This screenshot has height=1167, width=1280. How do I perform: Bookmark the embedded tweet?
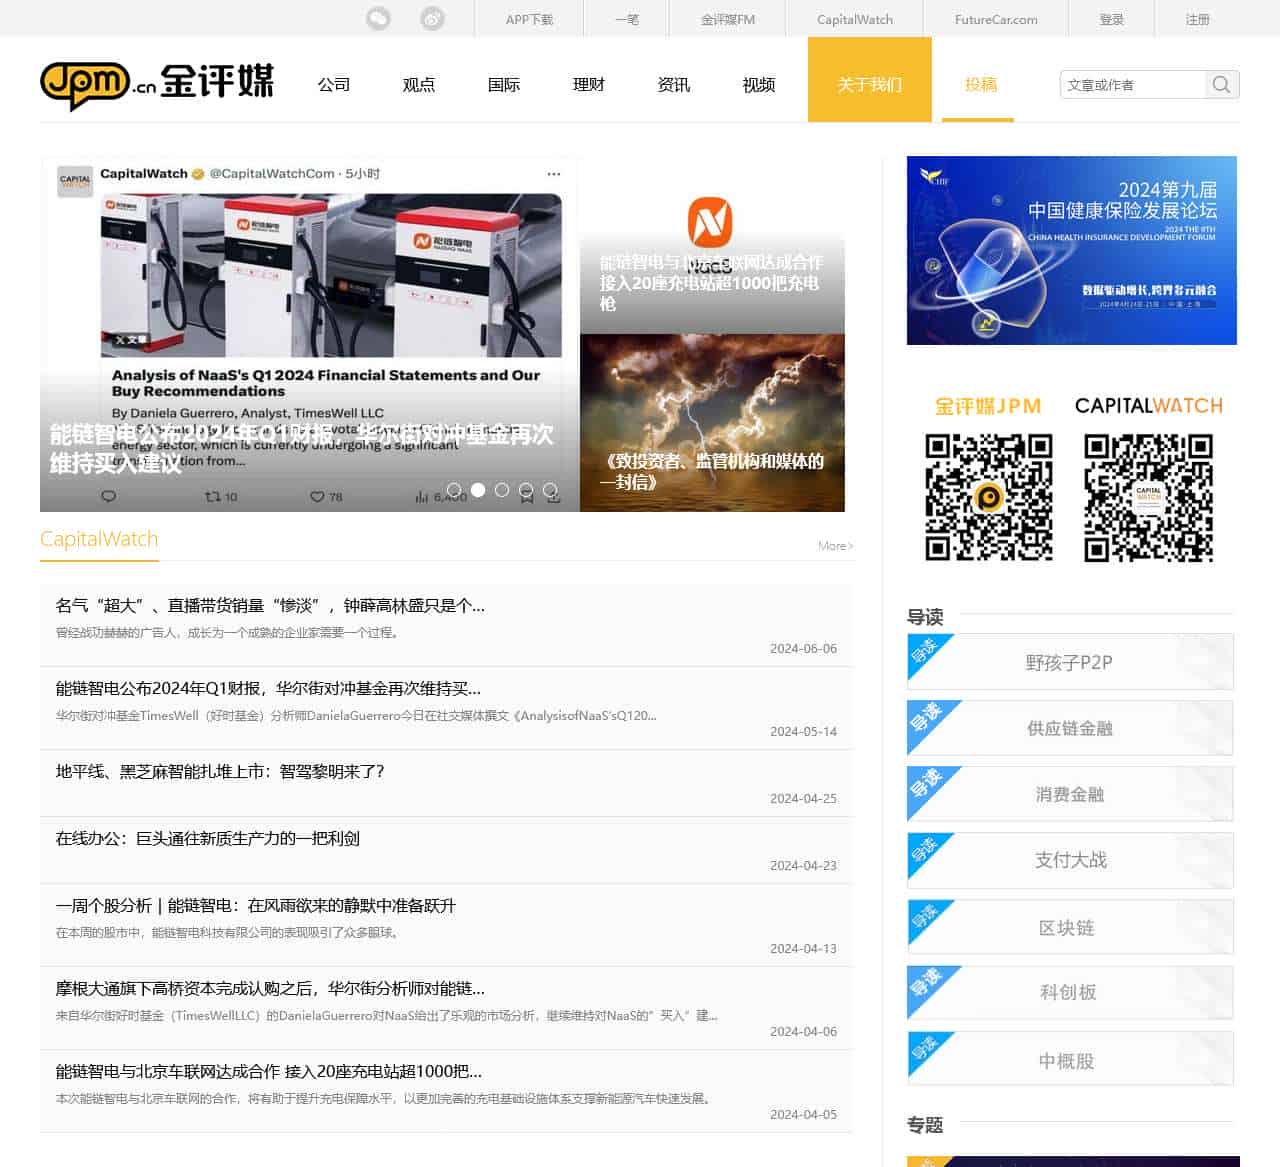(x=527, y=495)
